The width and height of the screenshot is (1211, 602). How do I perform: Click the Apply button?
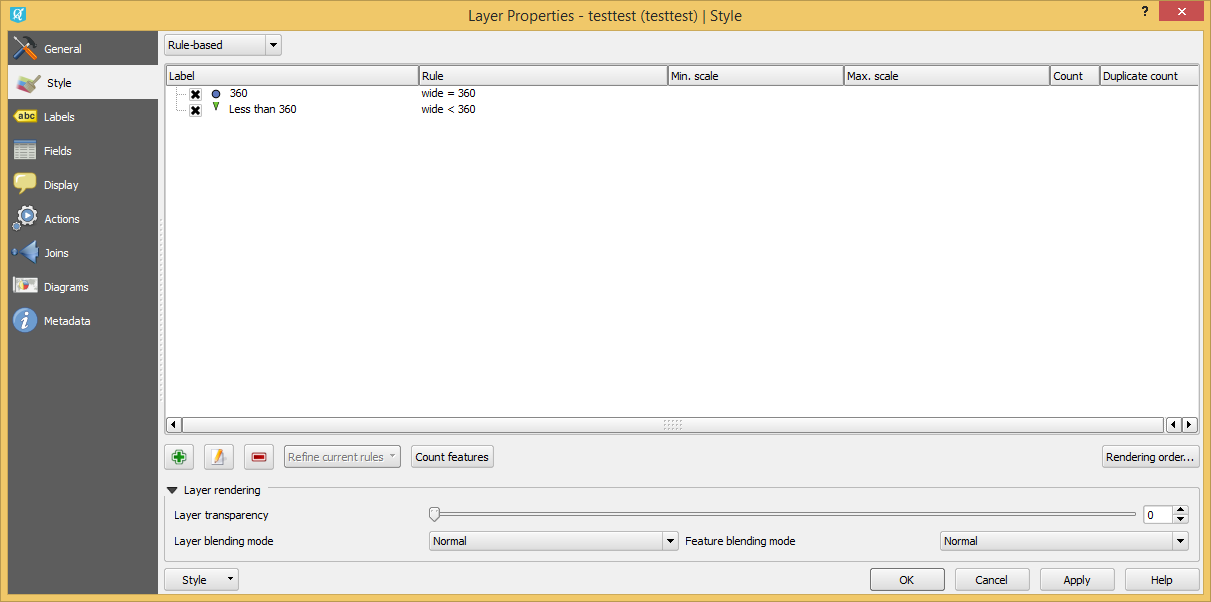pos(1077,580)
